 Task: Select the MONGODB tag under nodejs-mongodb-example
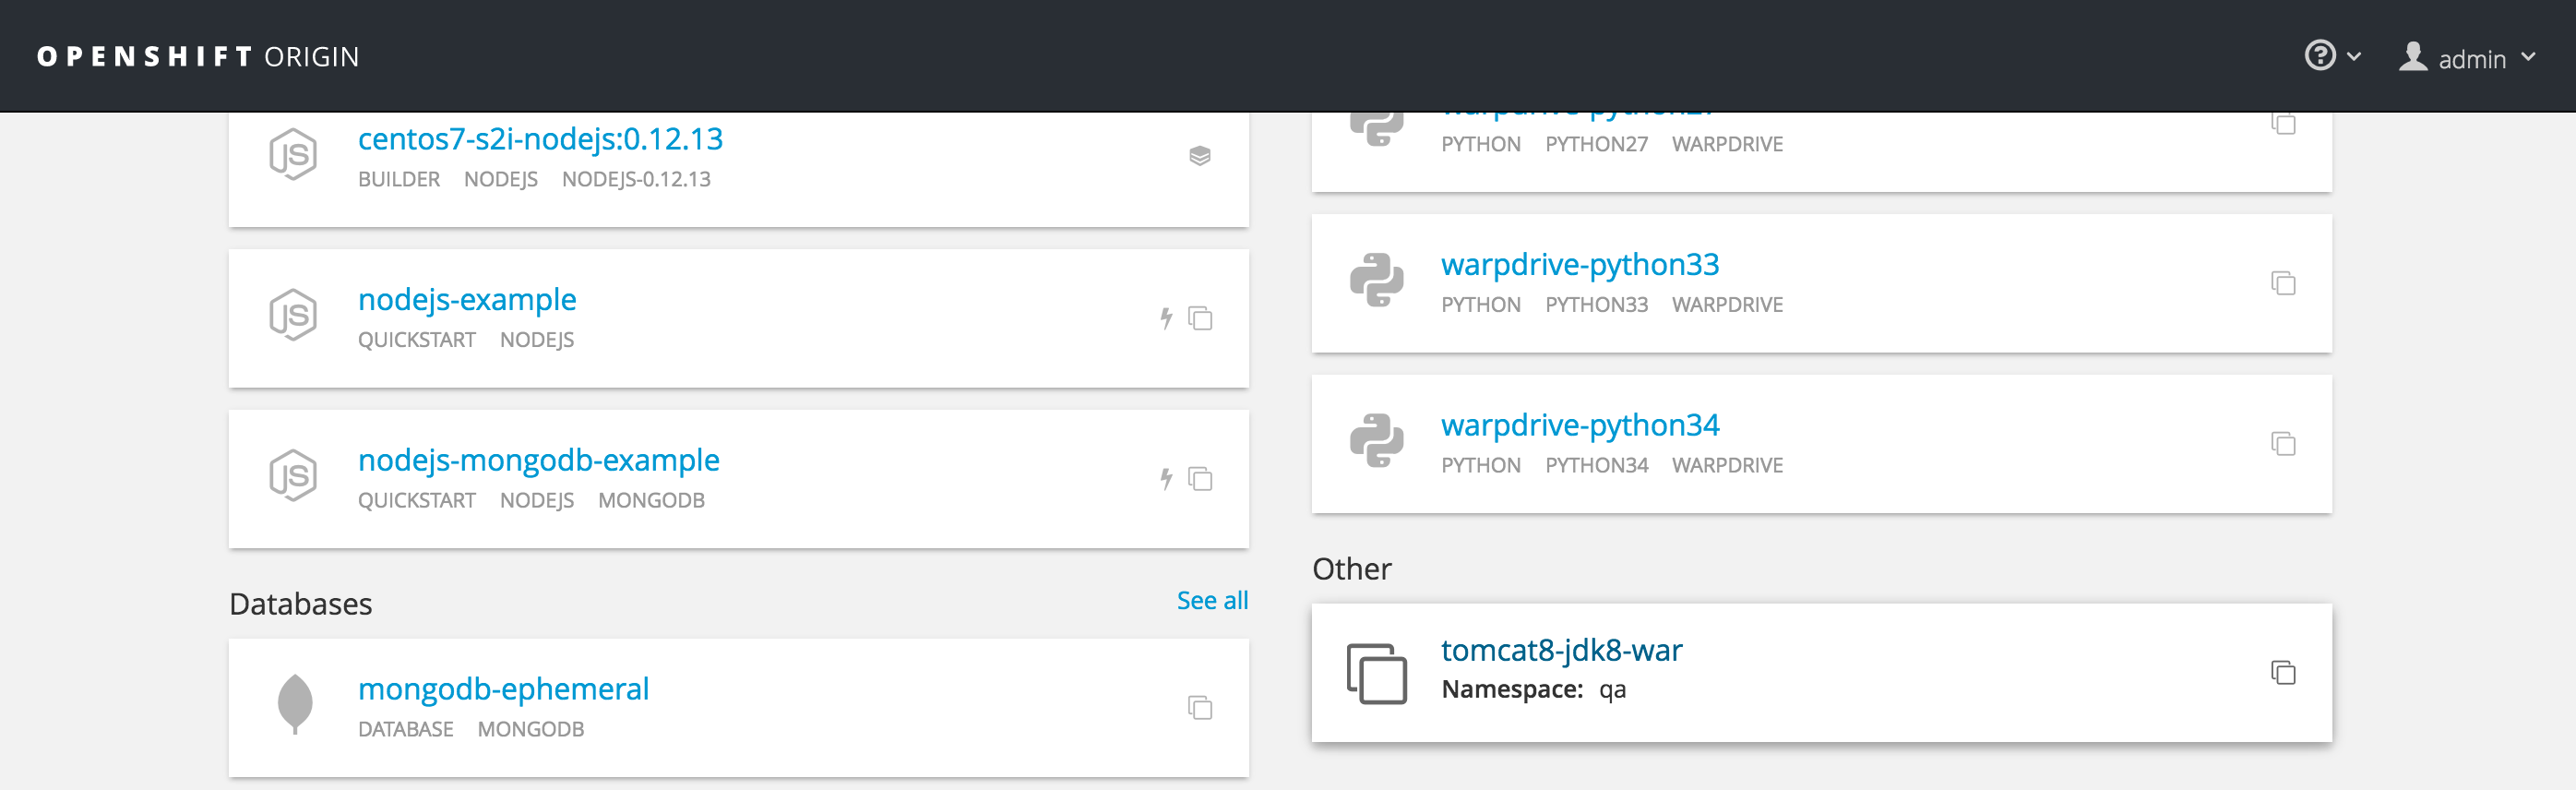pos(651,500)
